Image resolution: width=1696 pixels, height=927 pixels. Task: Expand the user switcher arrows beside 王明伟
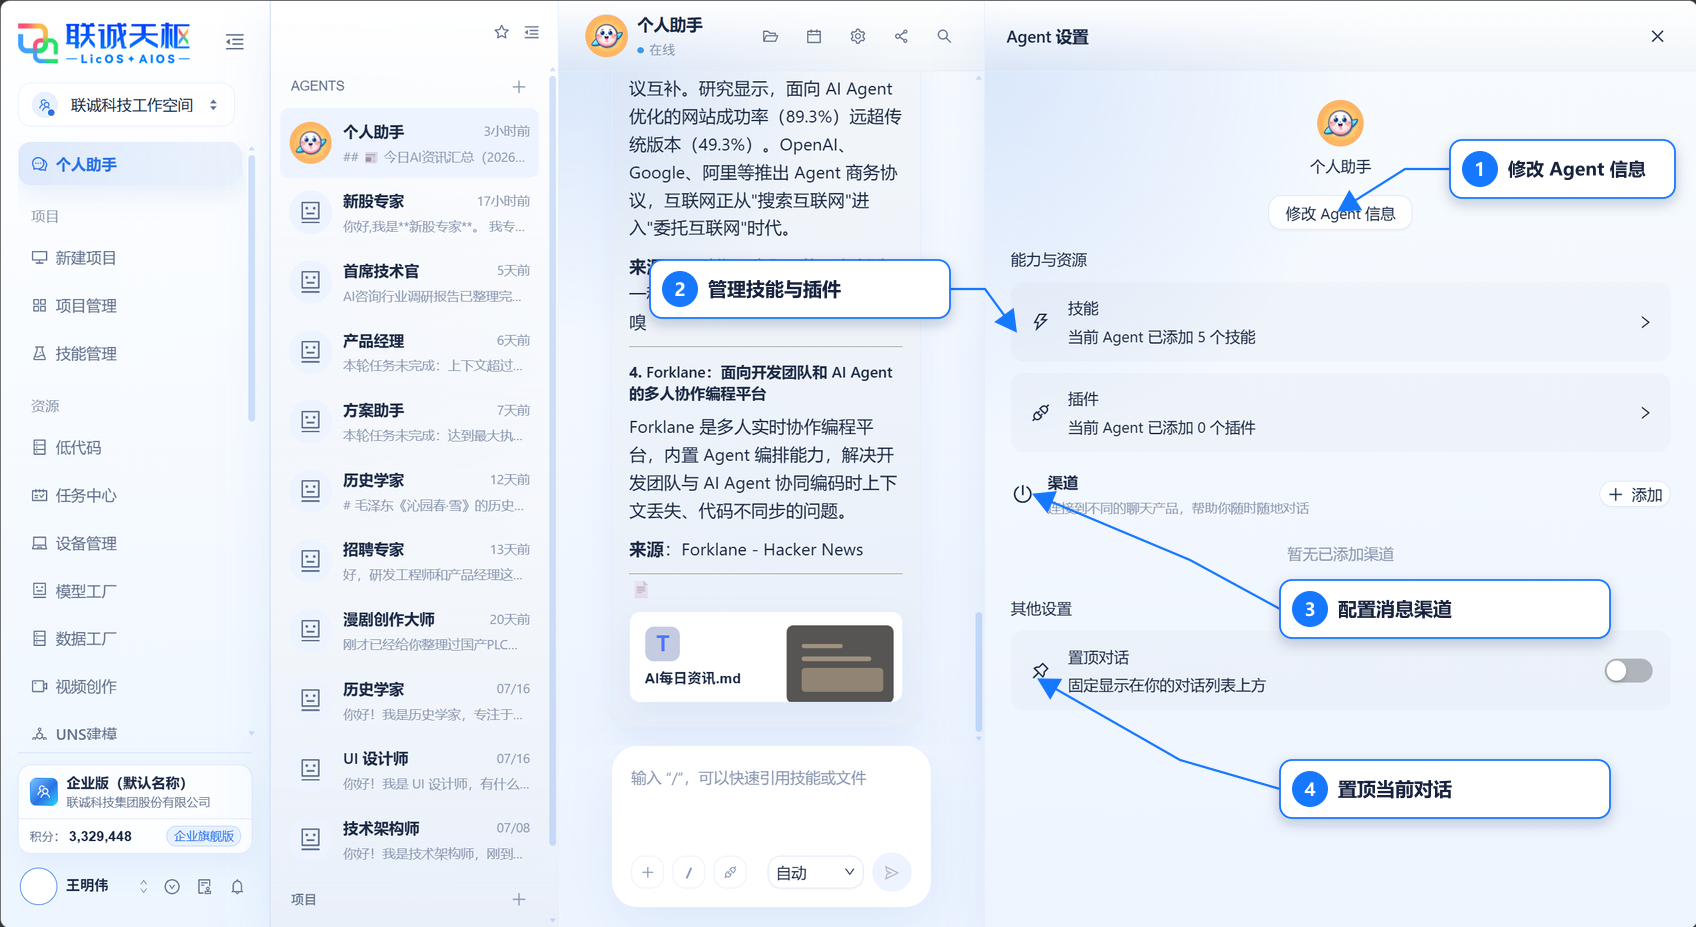coord(143,887)
